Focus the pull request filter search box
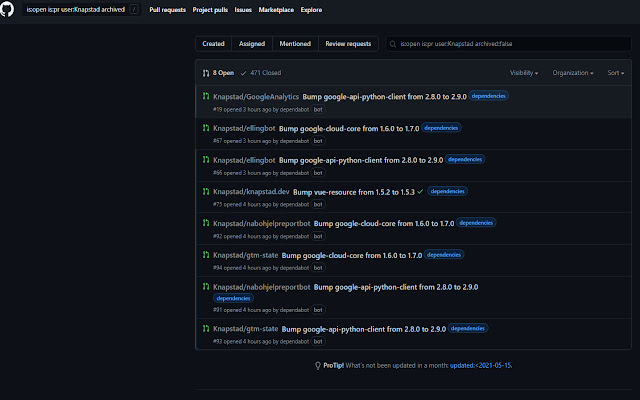This screenshot has height=400, width=640. [x=509, y=44]
